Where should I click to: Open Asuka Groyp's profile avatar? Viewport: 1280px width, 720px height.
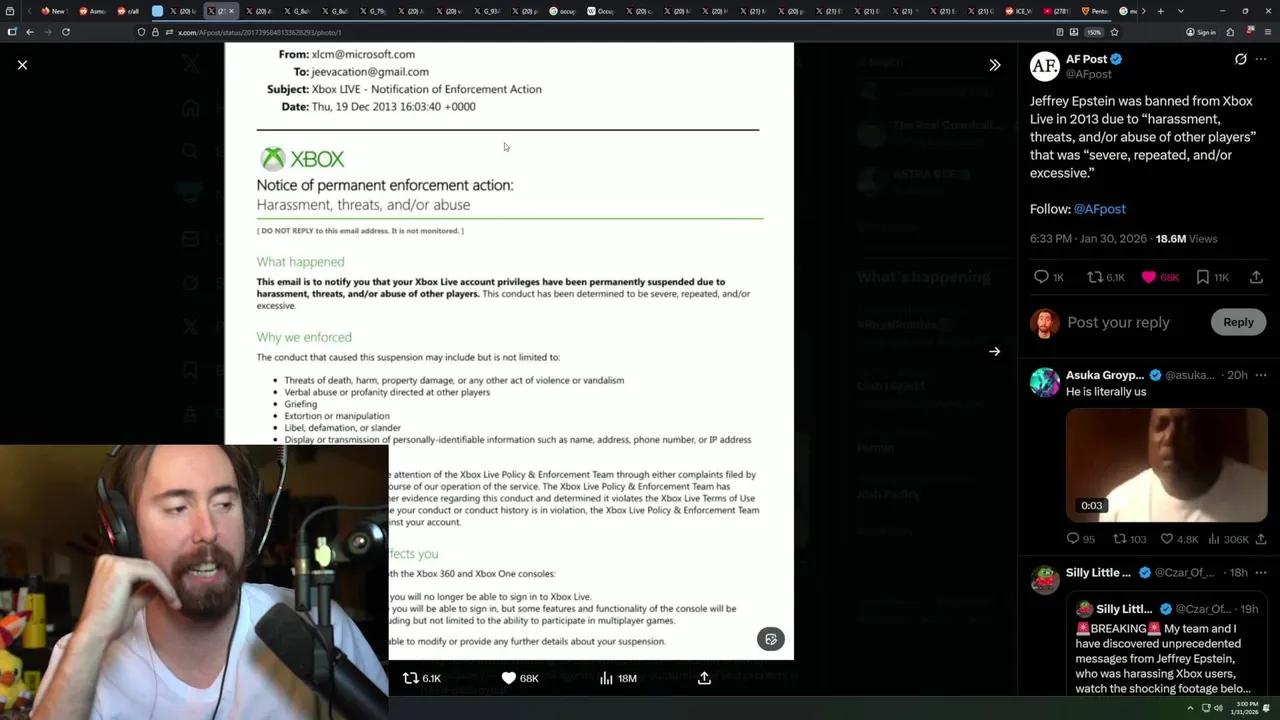pos(1045,382)
